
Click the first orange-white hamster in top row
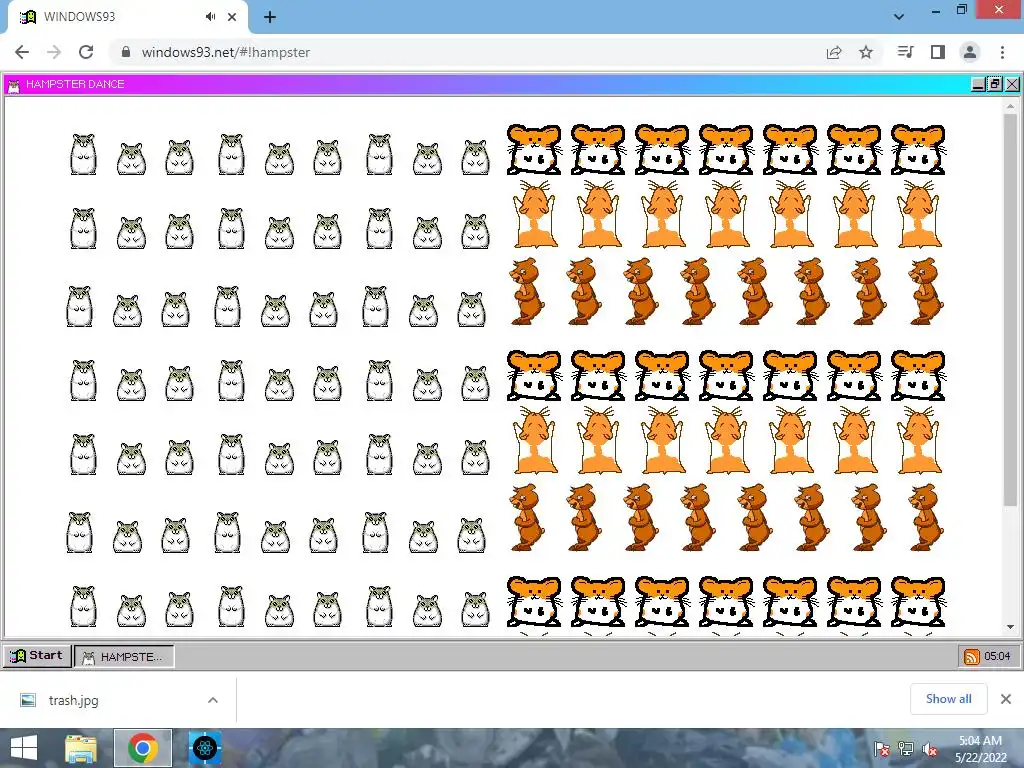(x=534, y=150)
